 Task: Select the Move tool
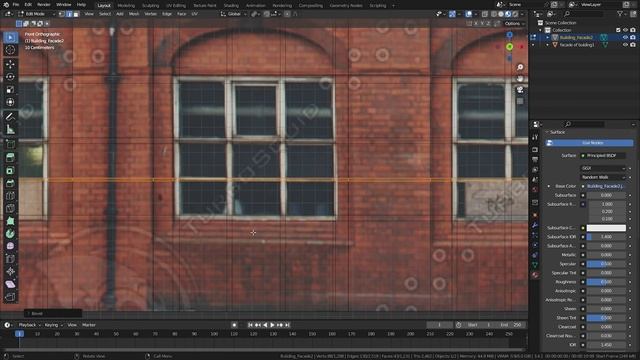tap(10, 64)
